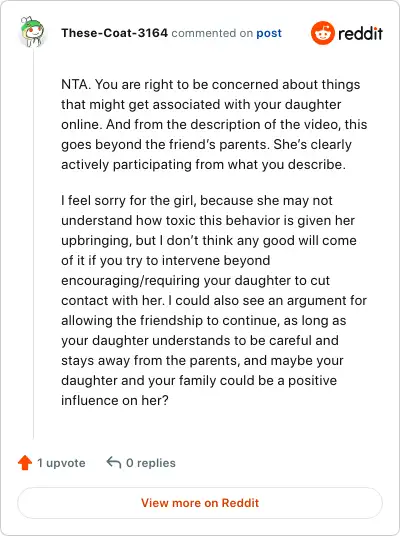Screen dimensions: 400x536
Task: Click the paragraph starting with "NTA."
Action: (214, 124)
